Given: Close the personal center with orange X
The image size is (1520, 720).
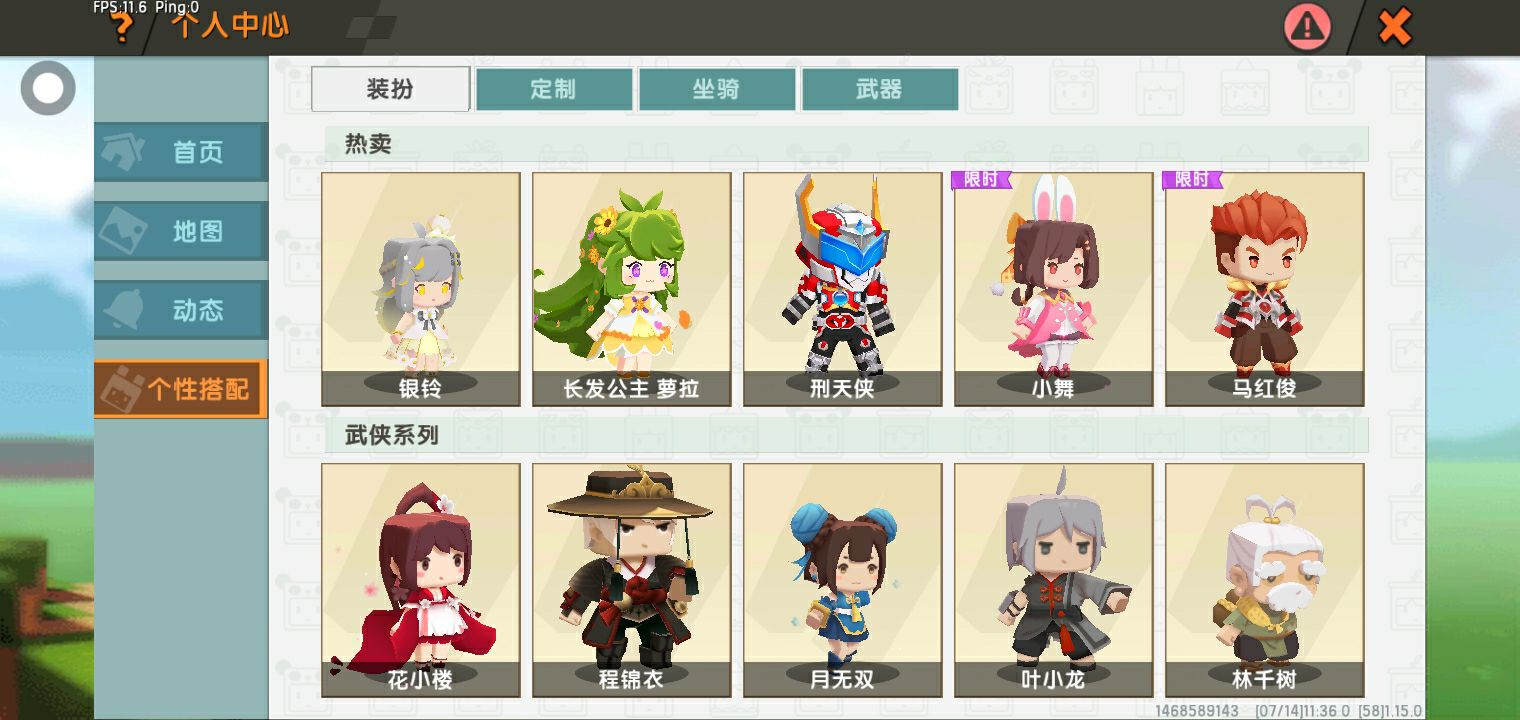Looking at the screenshot, I should [x=1394, y=27].
